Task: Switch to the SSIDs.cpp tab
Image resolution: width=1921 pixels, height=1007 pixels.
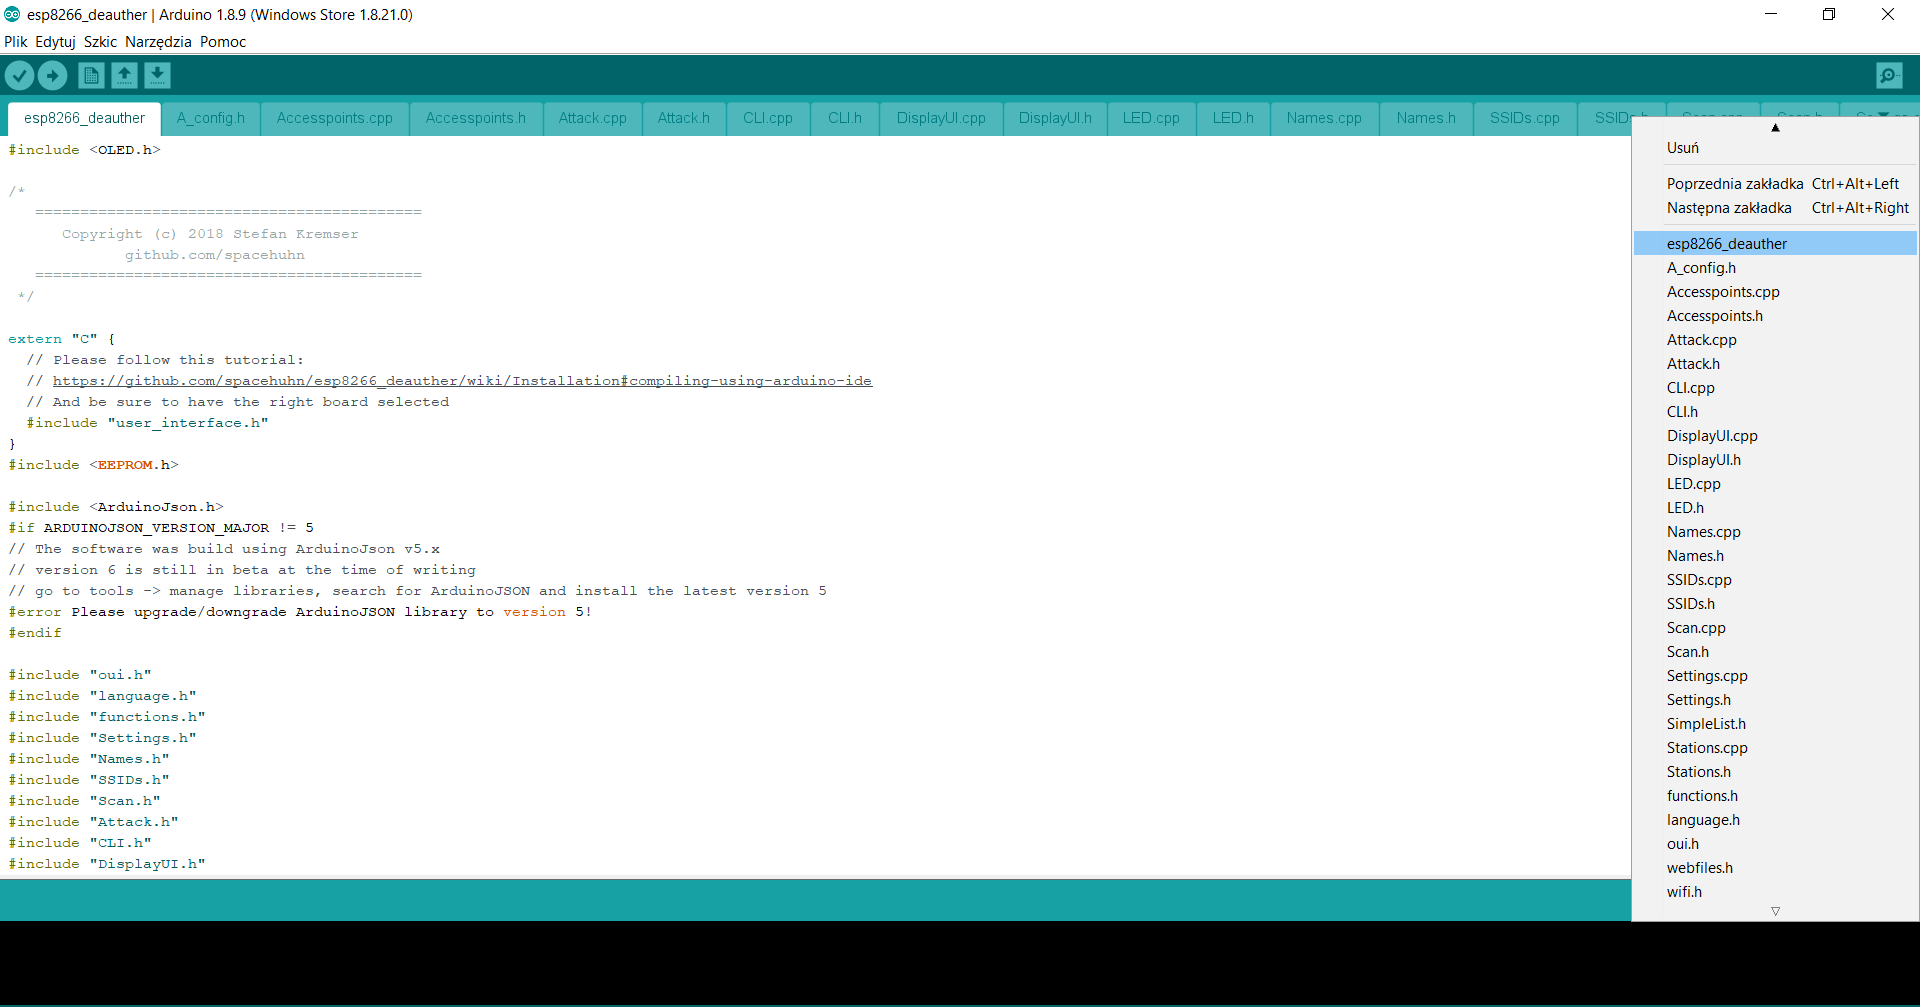Action: (x=1525, y=118)
